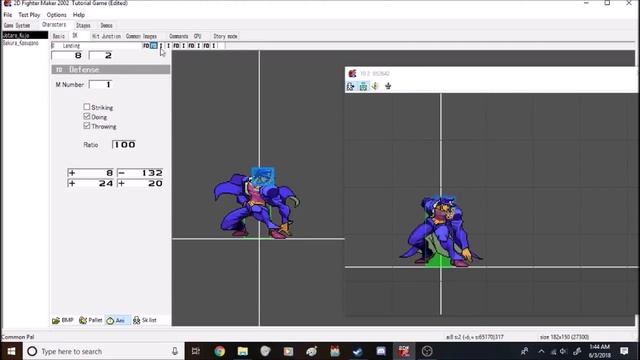Open the CPU sub-tab
Image resolution: width=640 pixels, height=360 pixels.
tap(198, 36)
